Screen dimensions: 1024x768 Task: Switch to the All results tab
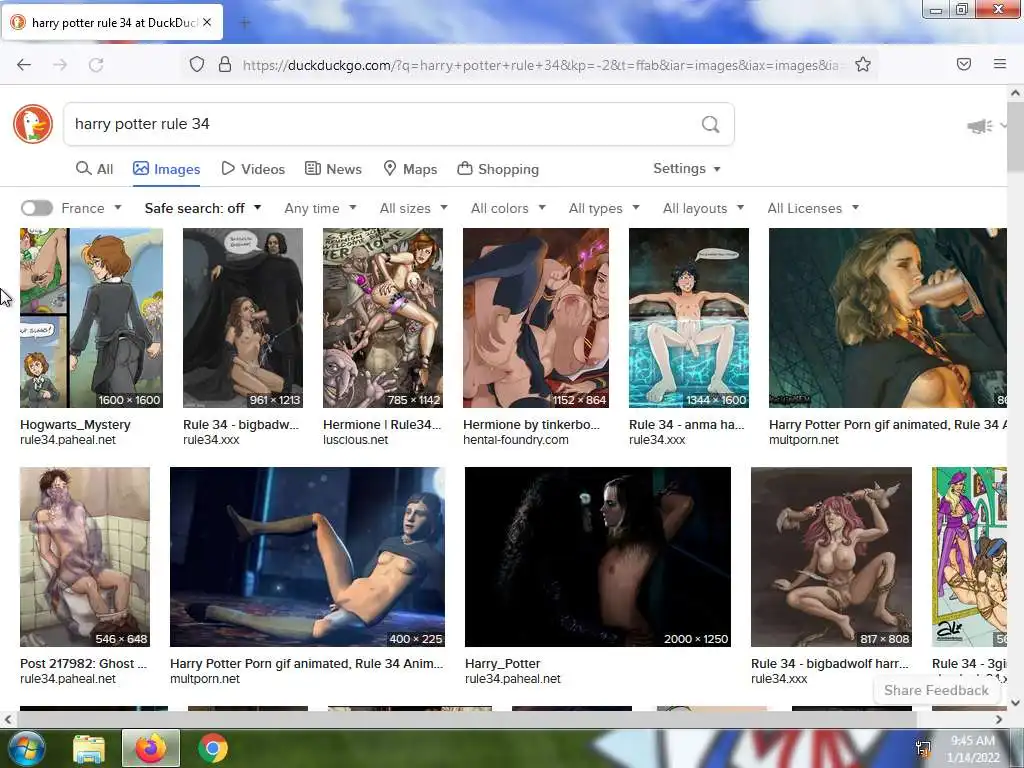(x=95, y=169)
